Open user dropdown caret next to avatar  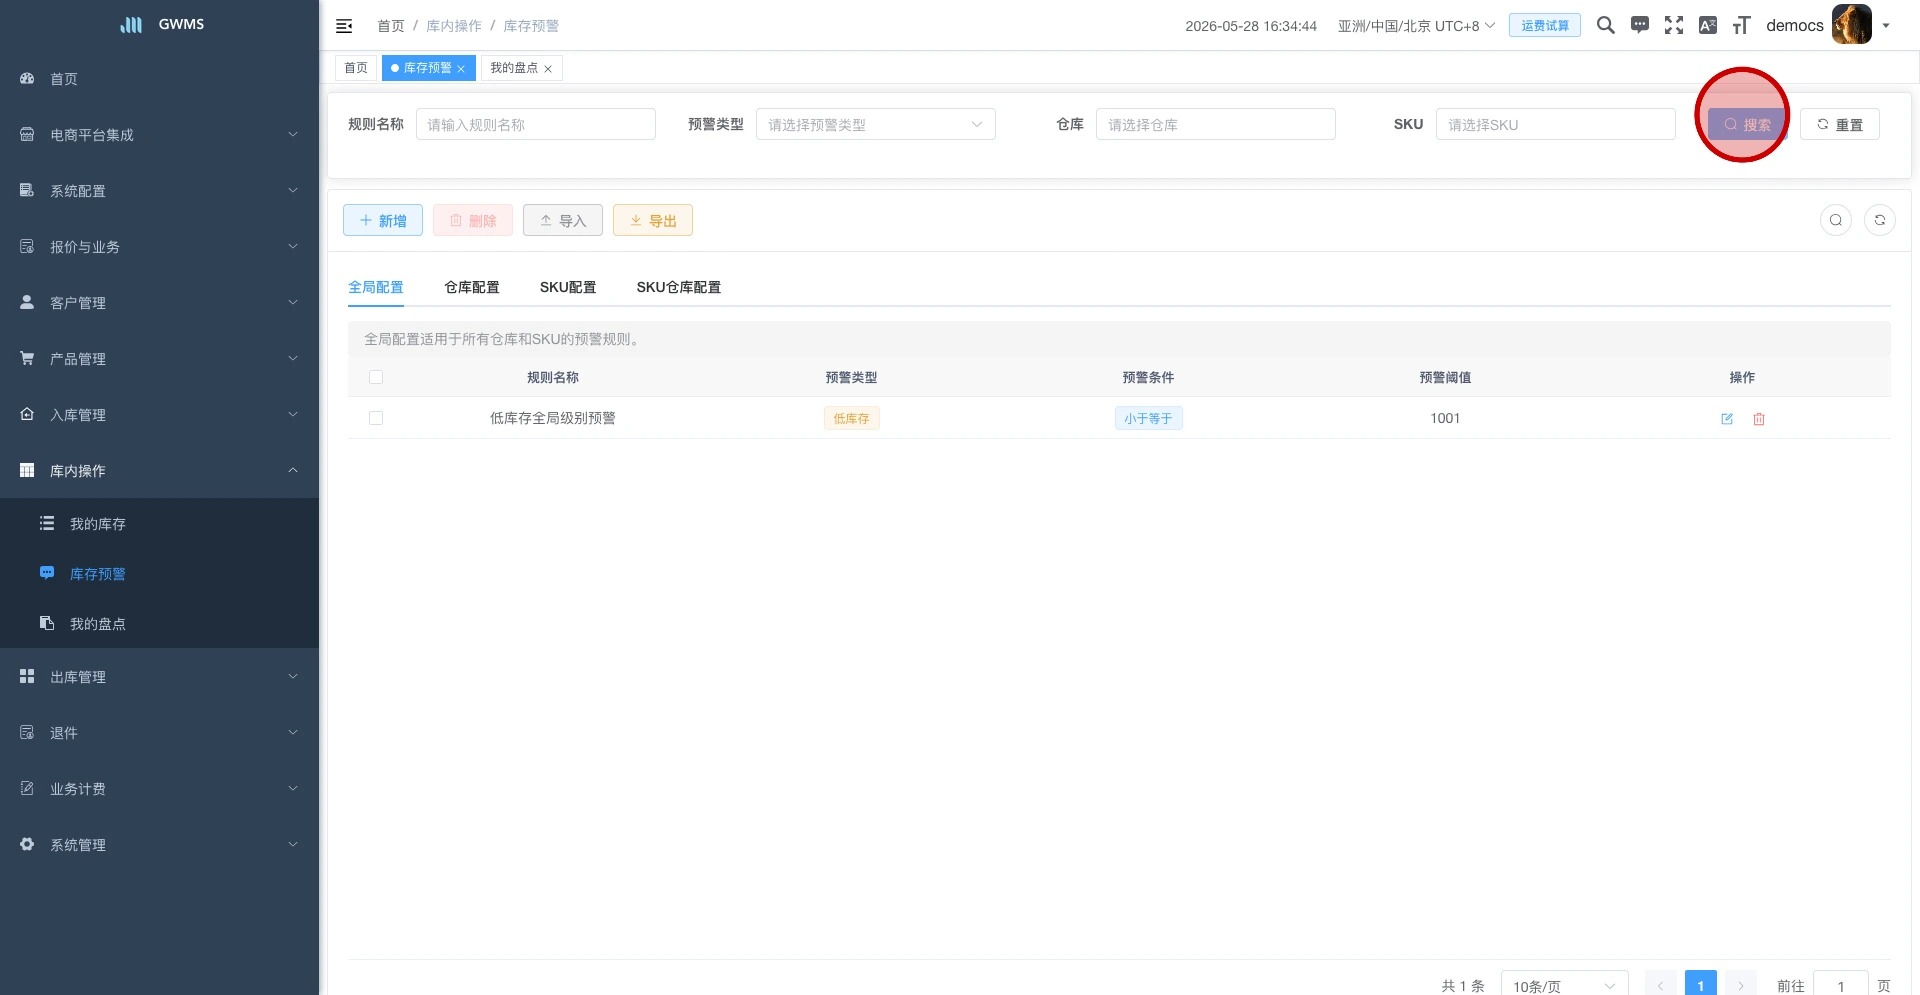click(1886, 26)
